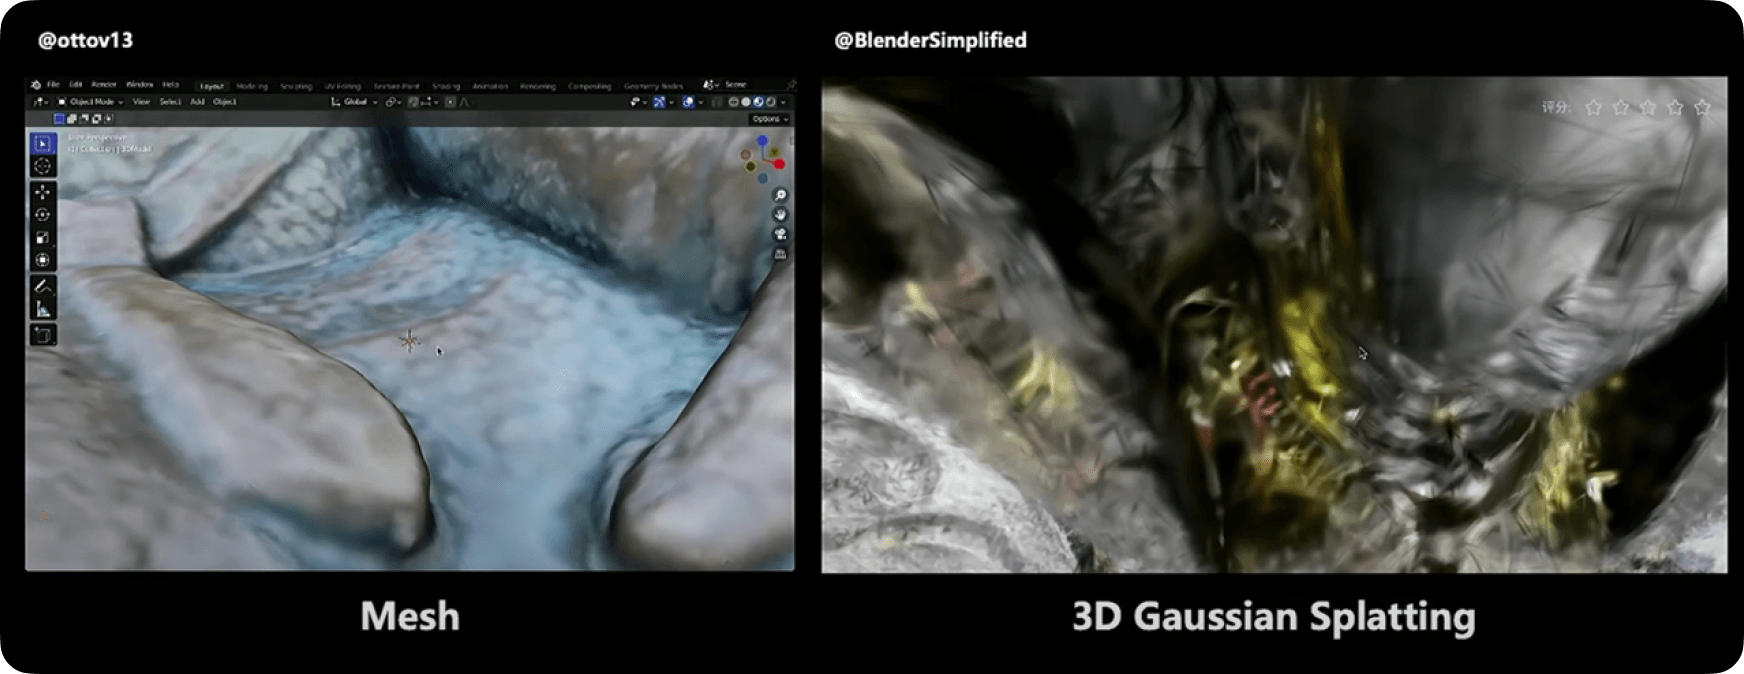The width and height of the screenshot is (1744, 674).
Task: Open the Object Mode dropdown
Action: 91,102
